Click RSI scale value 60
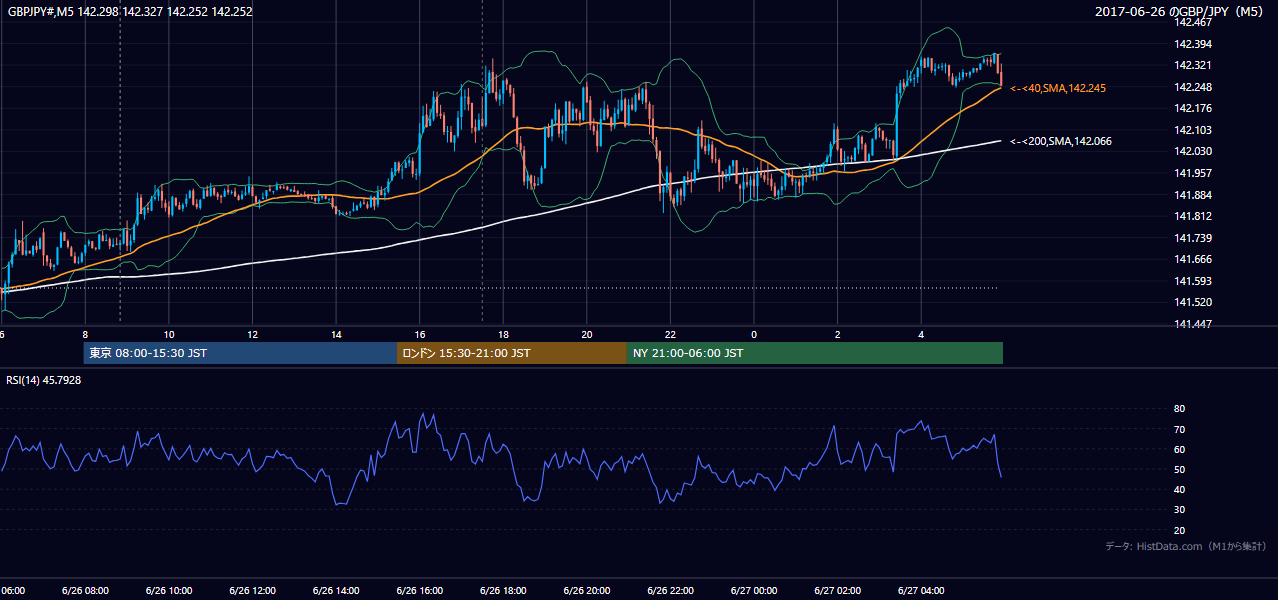The width and height of the screenshot is (1278, 600). [x=1179, y=449]
